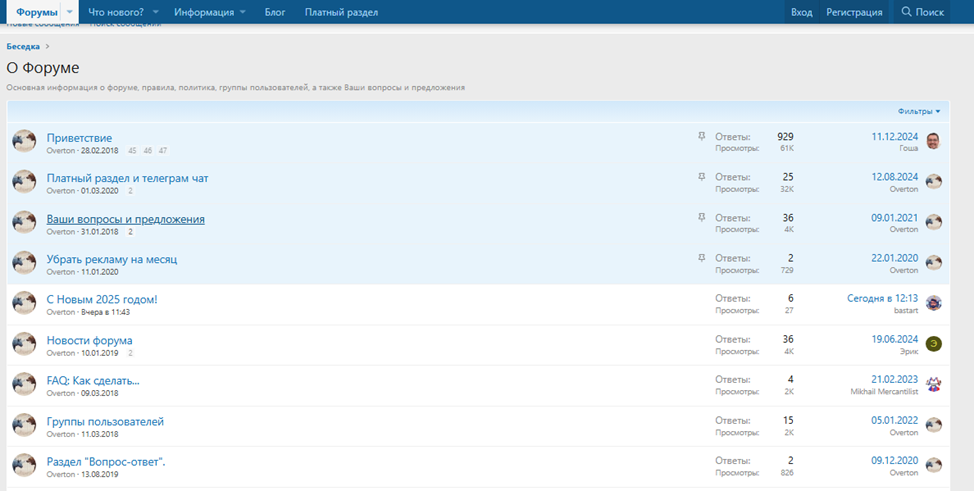Open the Блог menu item

pos(274,12)
